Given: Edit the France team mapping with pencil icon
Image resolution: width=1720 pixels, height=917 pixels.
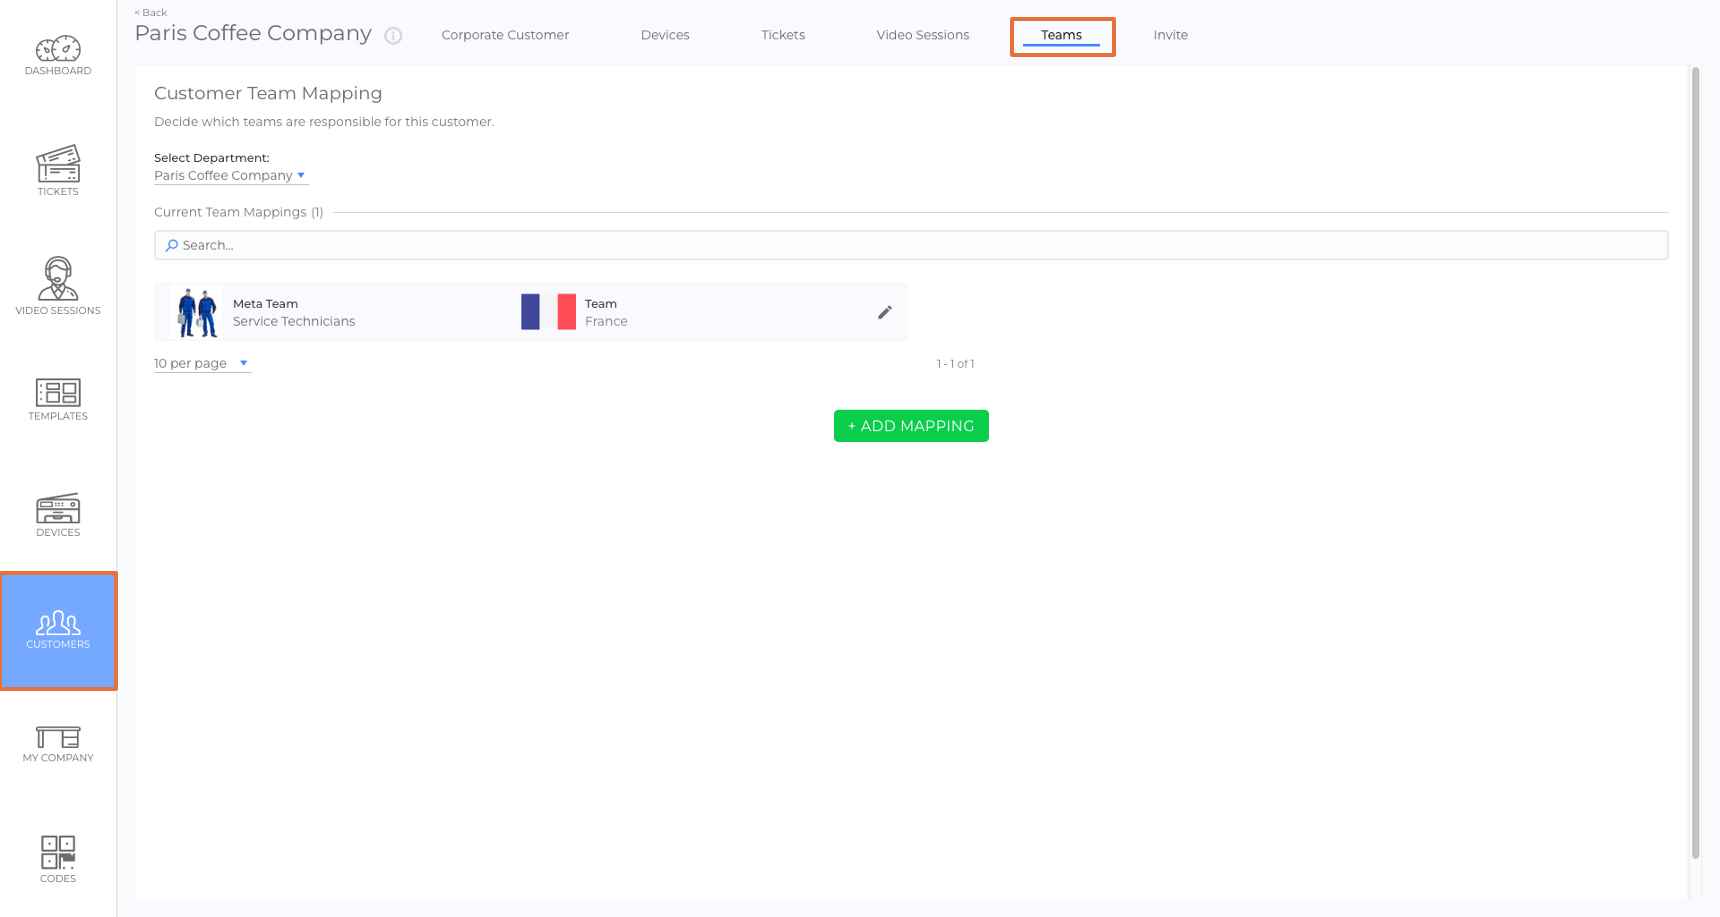Looking at the screenshot, I should coord(885,313).
